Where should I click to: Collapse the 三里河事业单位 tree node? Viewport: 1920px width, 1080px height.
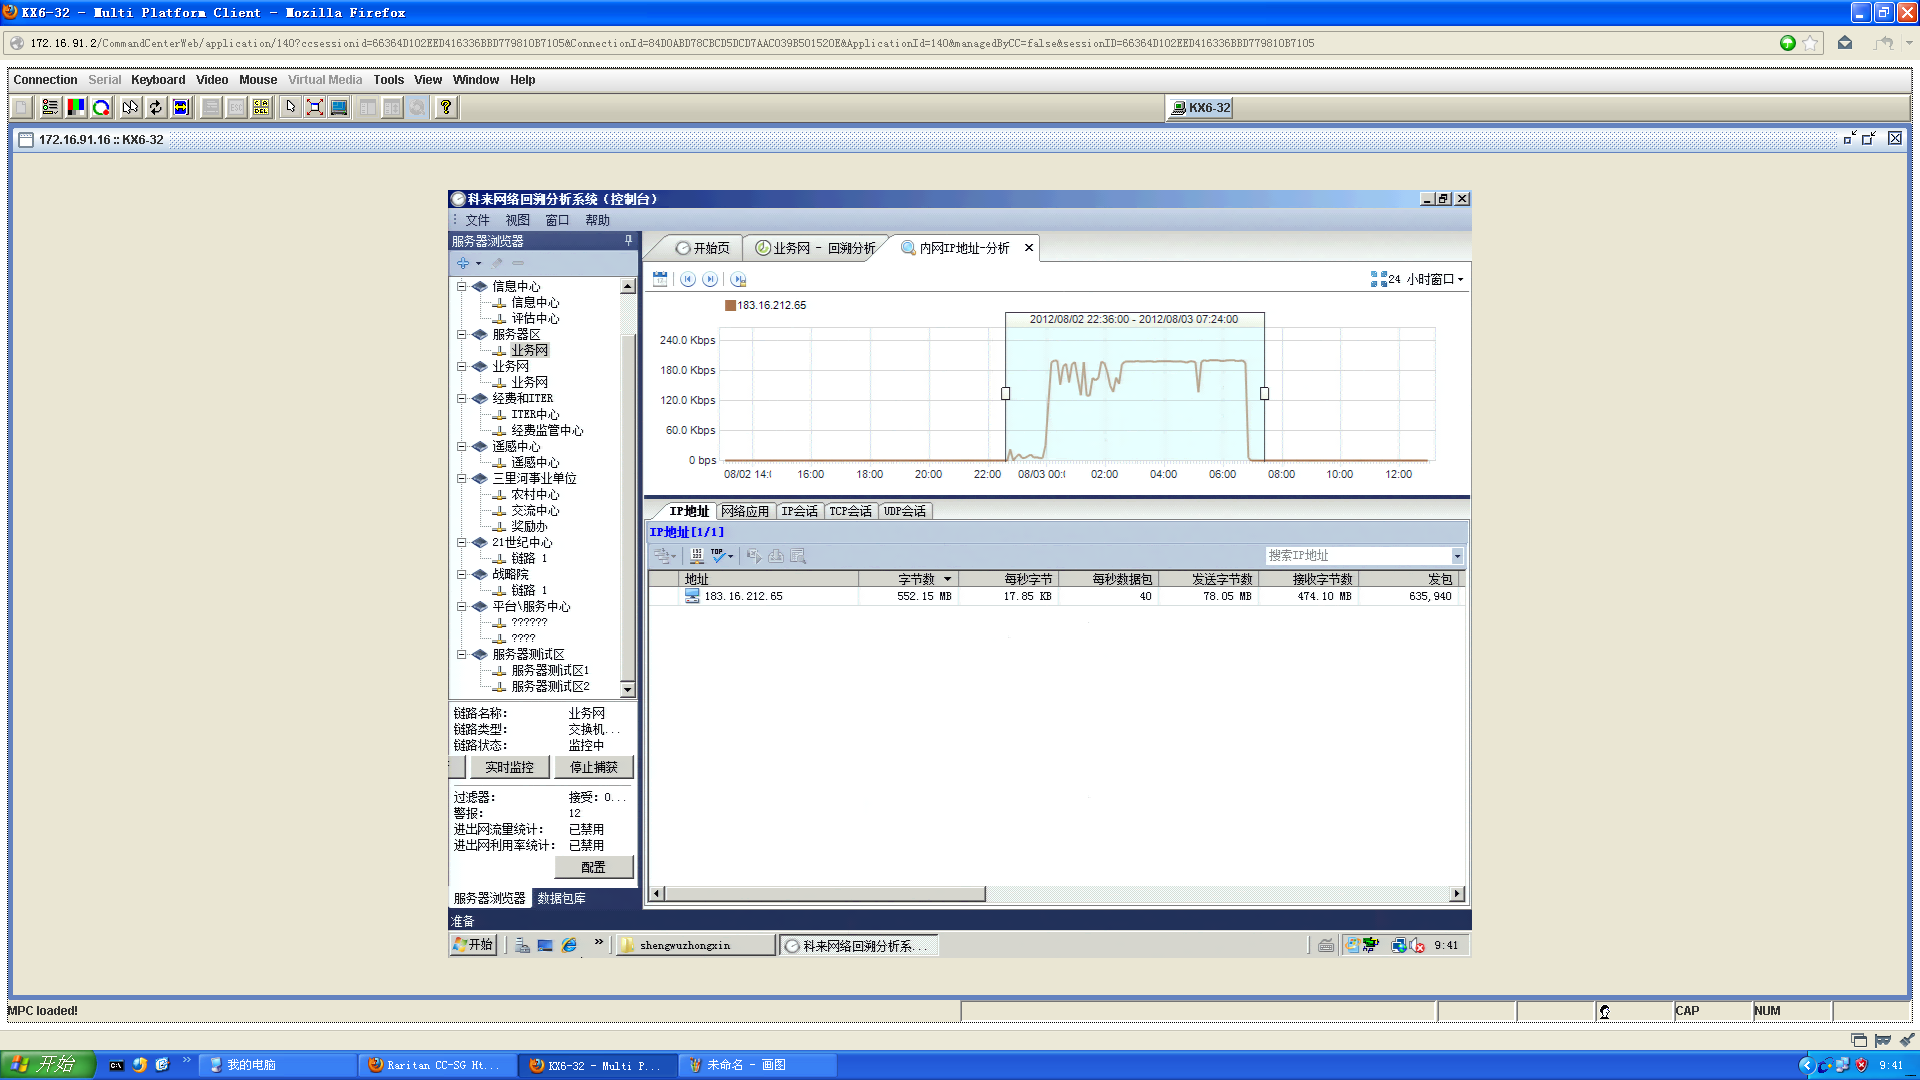pos(462,479)
